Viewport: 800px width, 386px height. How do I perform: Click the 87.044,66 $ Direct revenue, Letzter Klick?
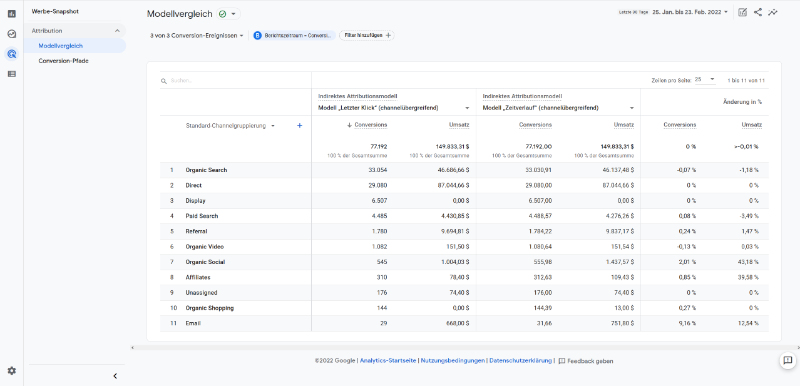tap(453, 186)
